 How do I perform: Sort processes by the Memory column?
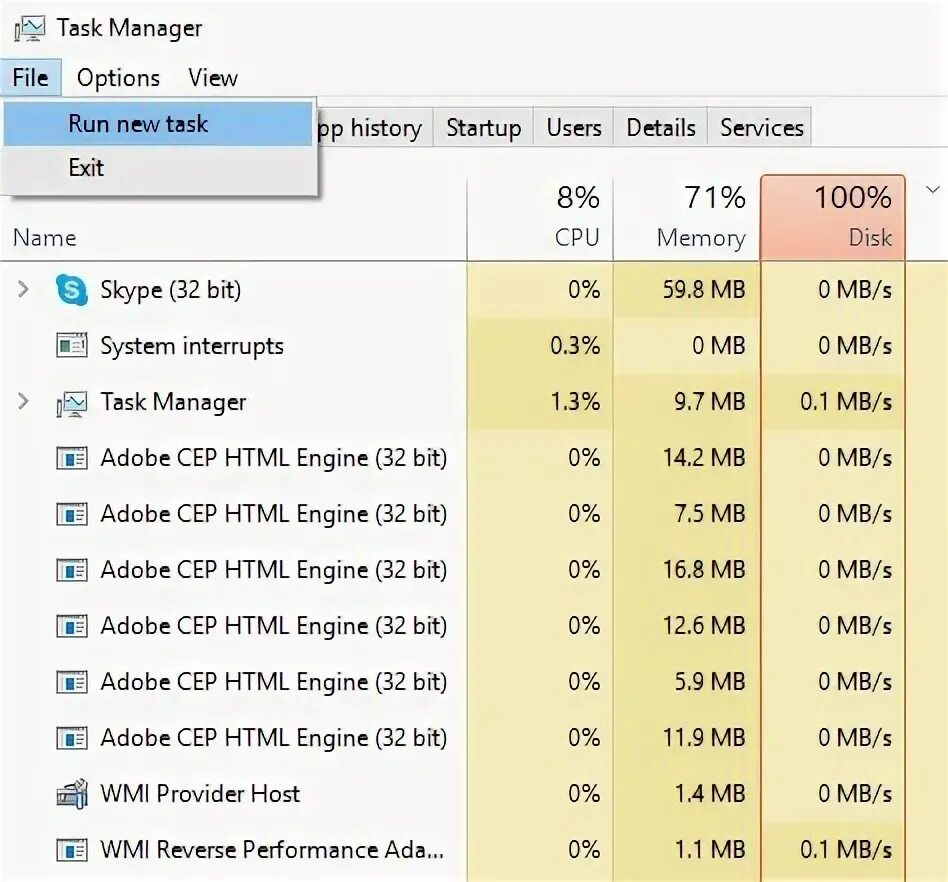click(x=688, y=218)
